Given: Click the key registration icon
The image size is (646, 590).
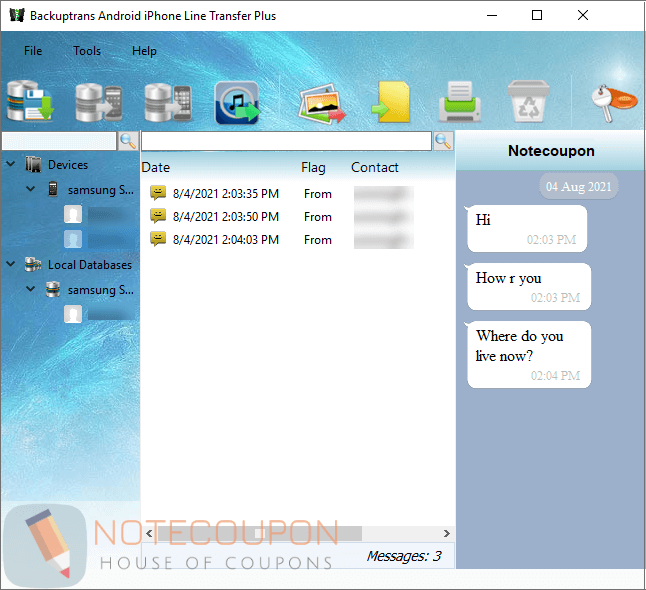Looking at the screenshot, I should (614, 103).
